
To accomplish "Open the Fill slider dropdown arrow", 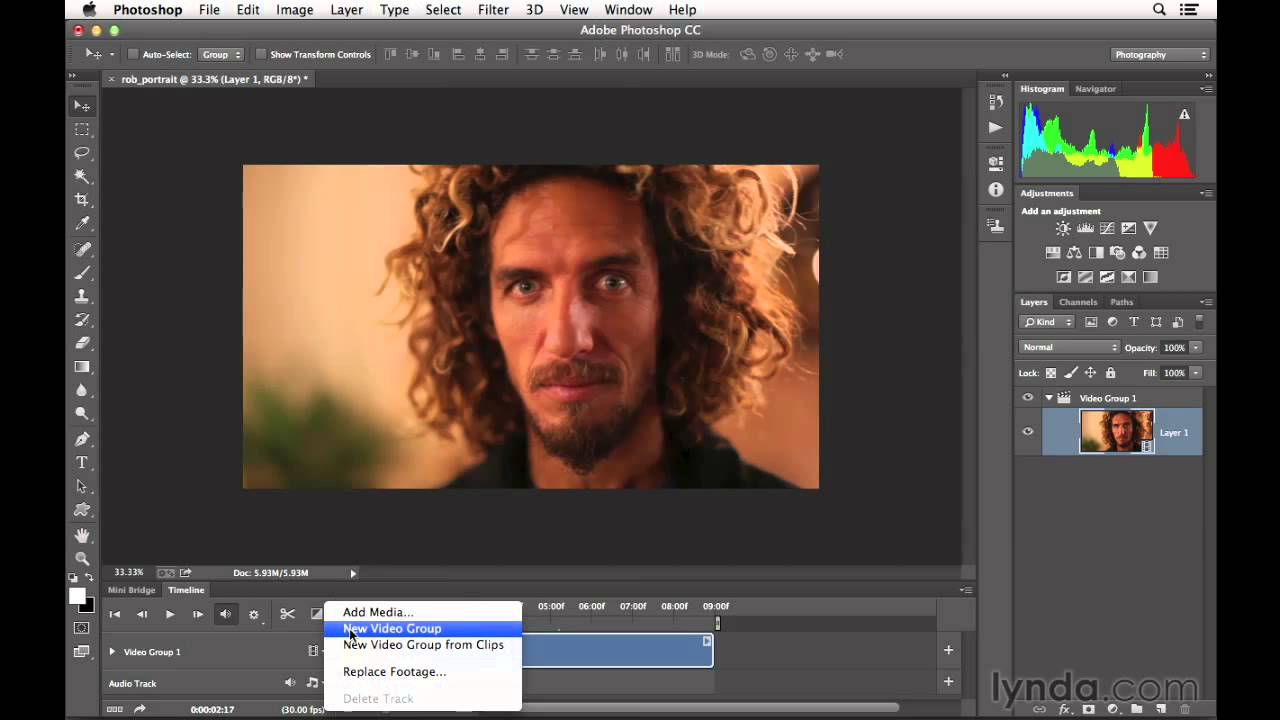I will coord(1195,373).
